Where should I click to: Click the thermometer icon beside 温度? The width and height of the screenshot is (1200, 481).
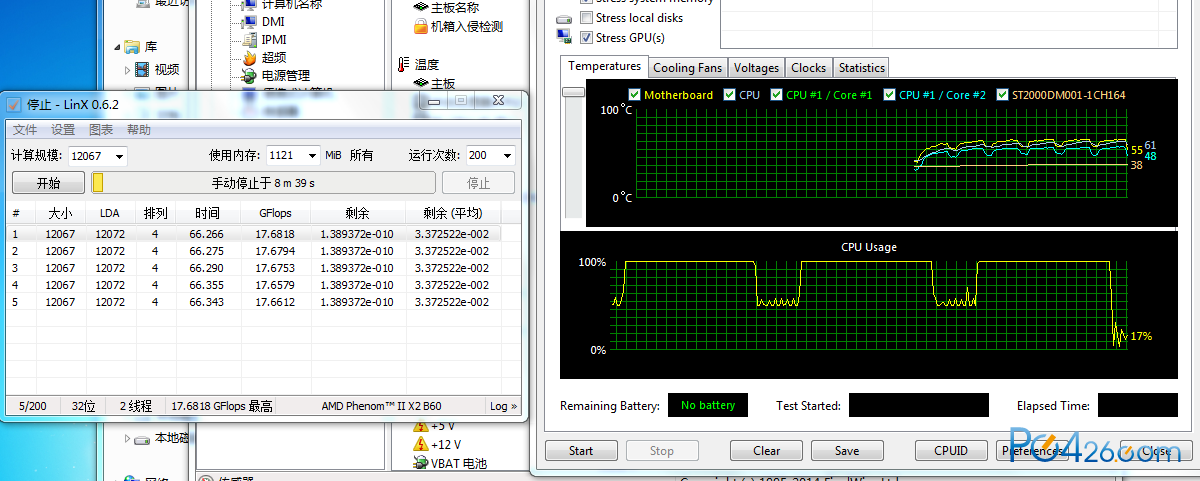(403, 64)
